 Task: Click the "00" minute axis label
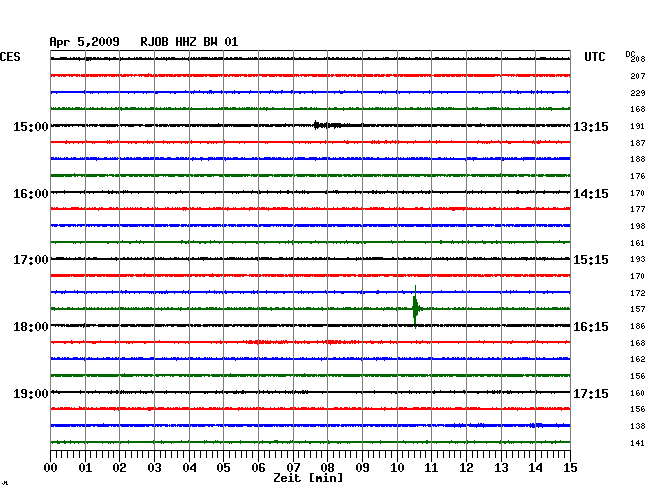pyautogui.click(x=51, y=467)
